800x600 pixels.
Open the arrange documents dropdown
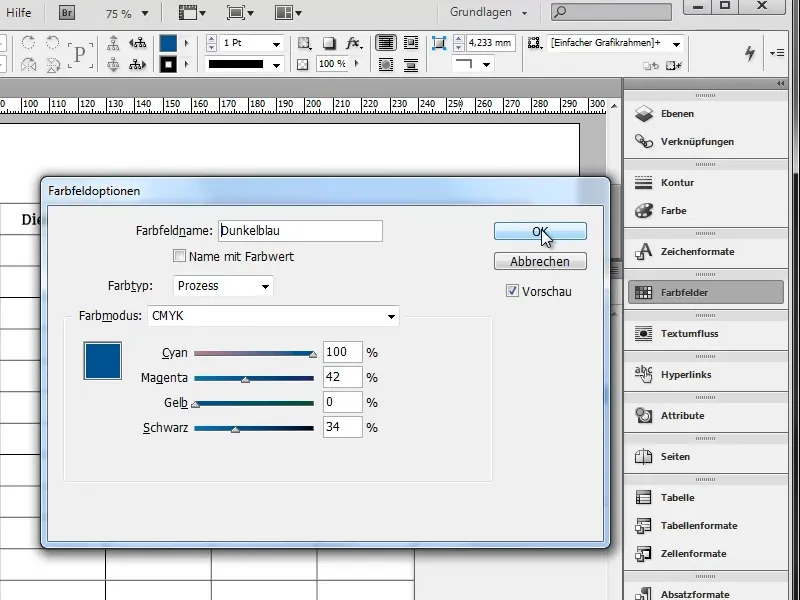coord(288,13)
